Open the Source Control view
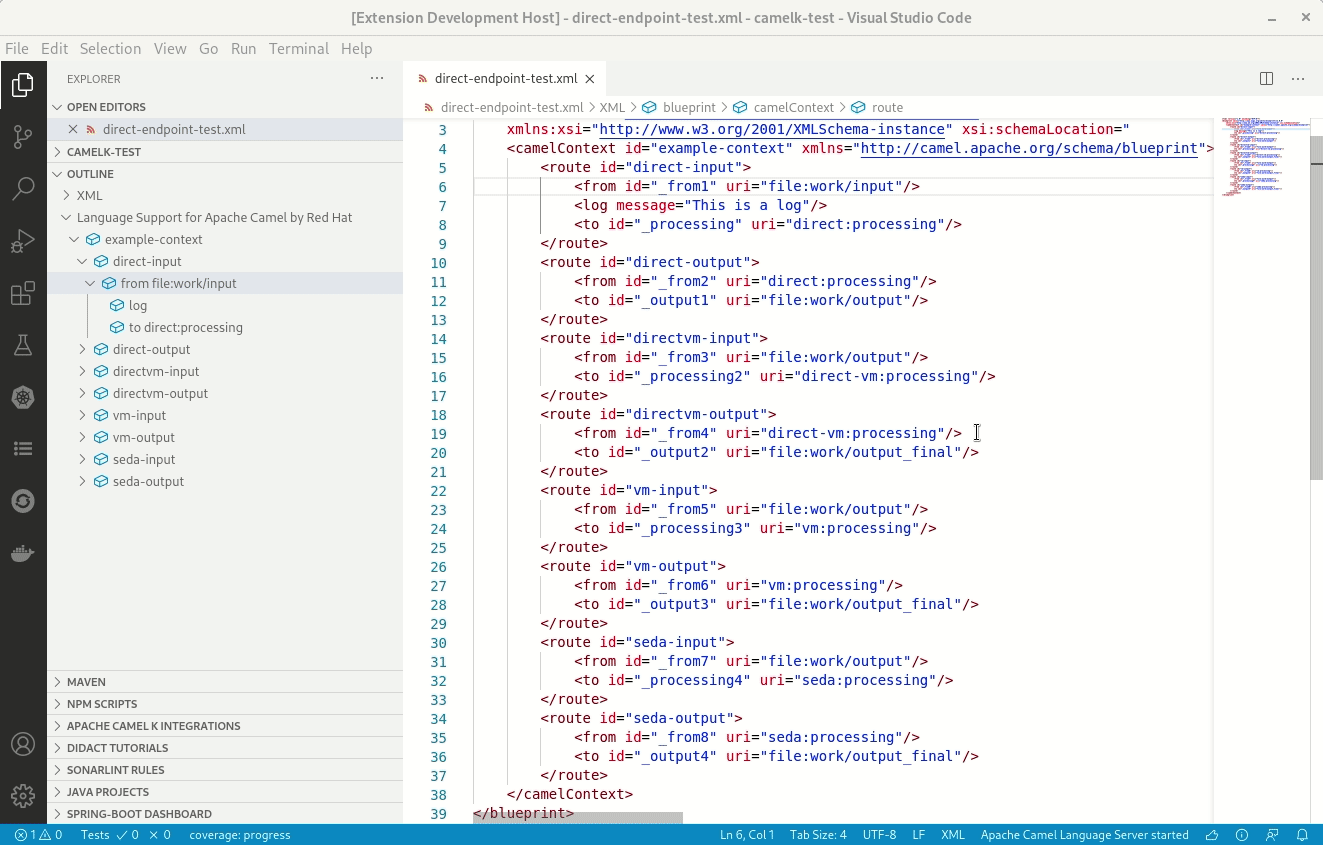 pos(24,138)
